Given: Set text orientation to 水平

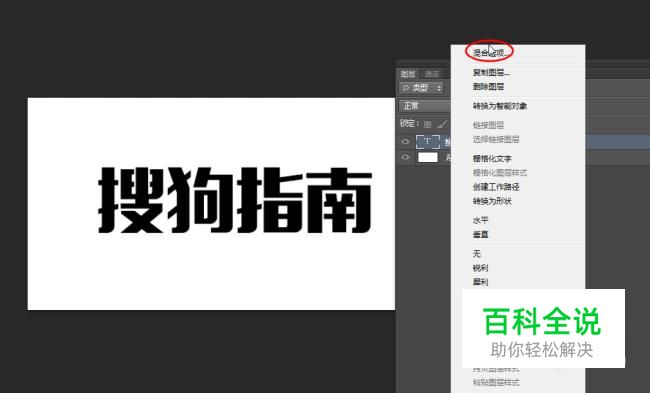Looking at the screenshot, I should (480, 220).
